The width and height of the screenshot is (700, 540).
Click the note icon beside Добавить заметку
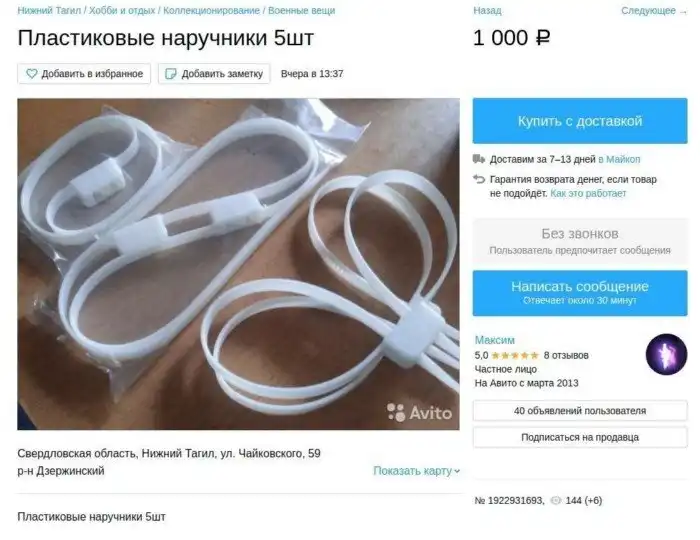click(x=171, y=74)
